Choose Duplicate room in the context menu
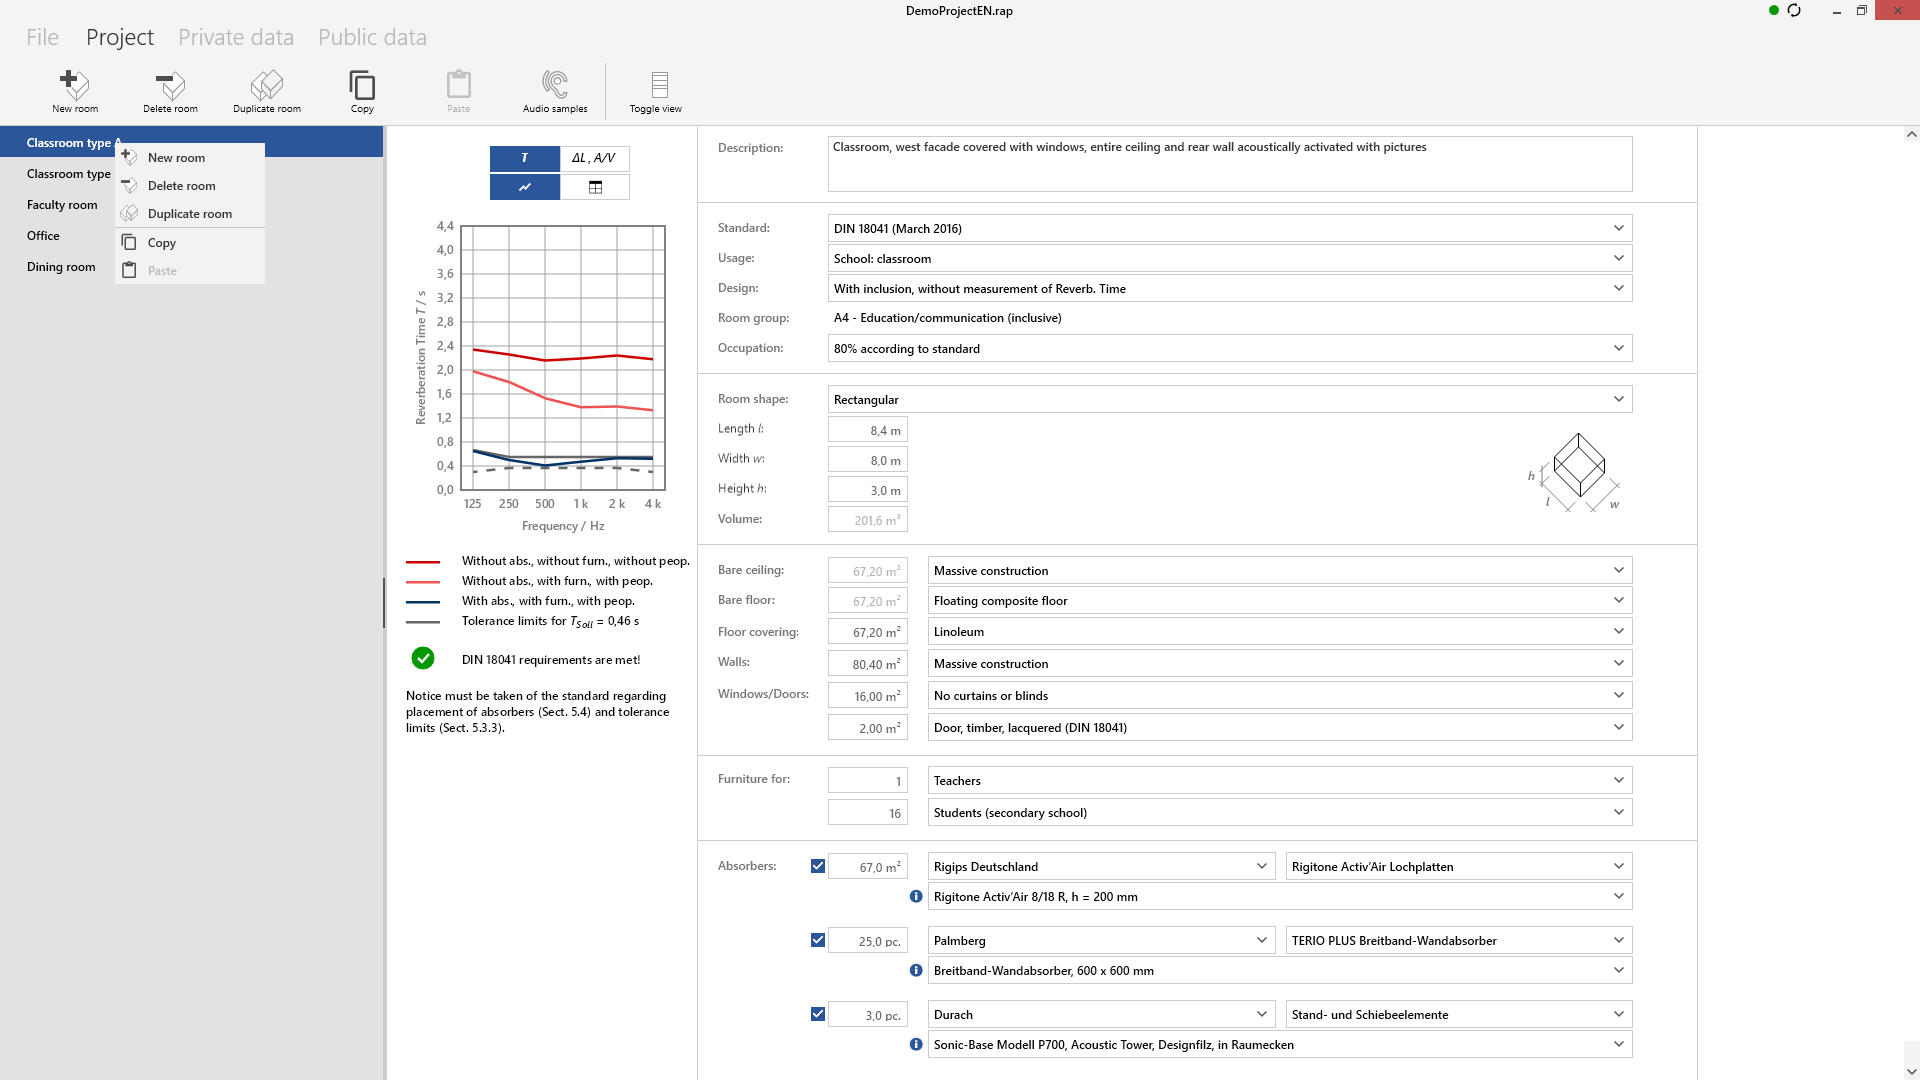The width and height of the screenshot is (1920, 1080). point(189,213)
